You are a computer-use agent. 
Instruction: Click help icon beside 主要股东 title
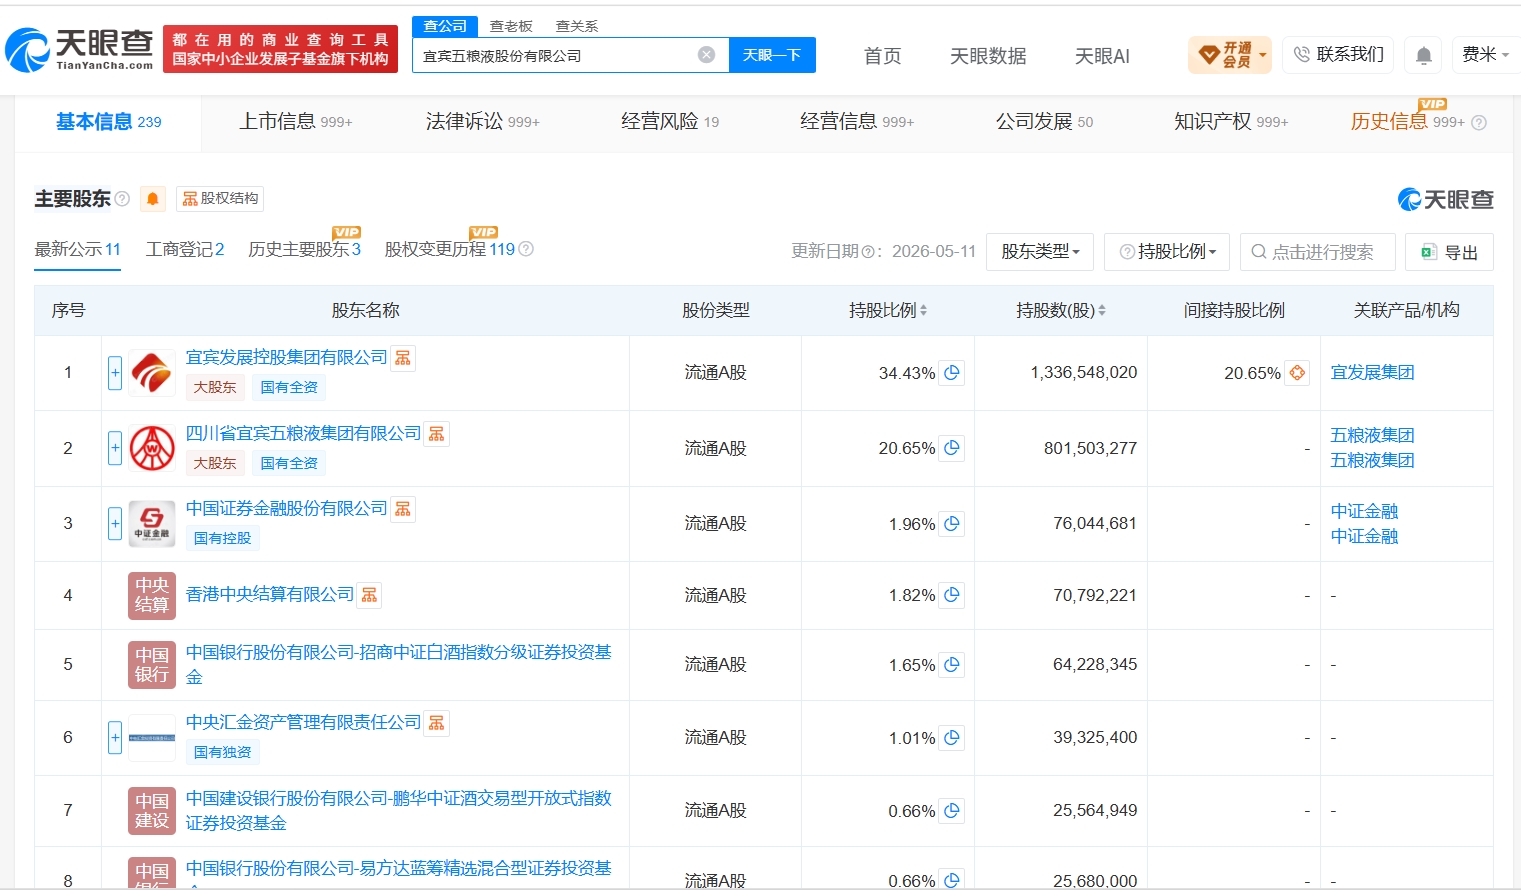(x=122, y=199)
